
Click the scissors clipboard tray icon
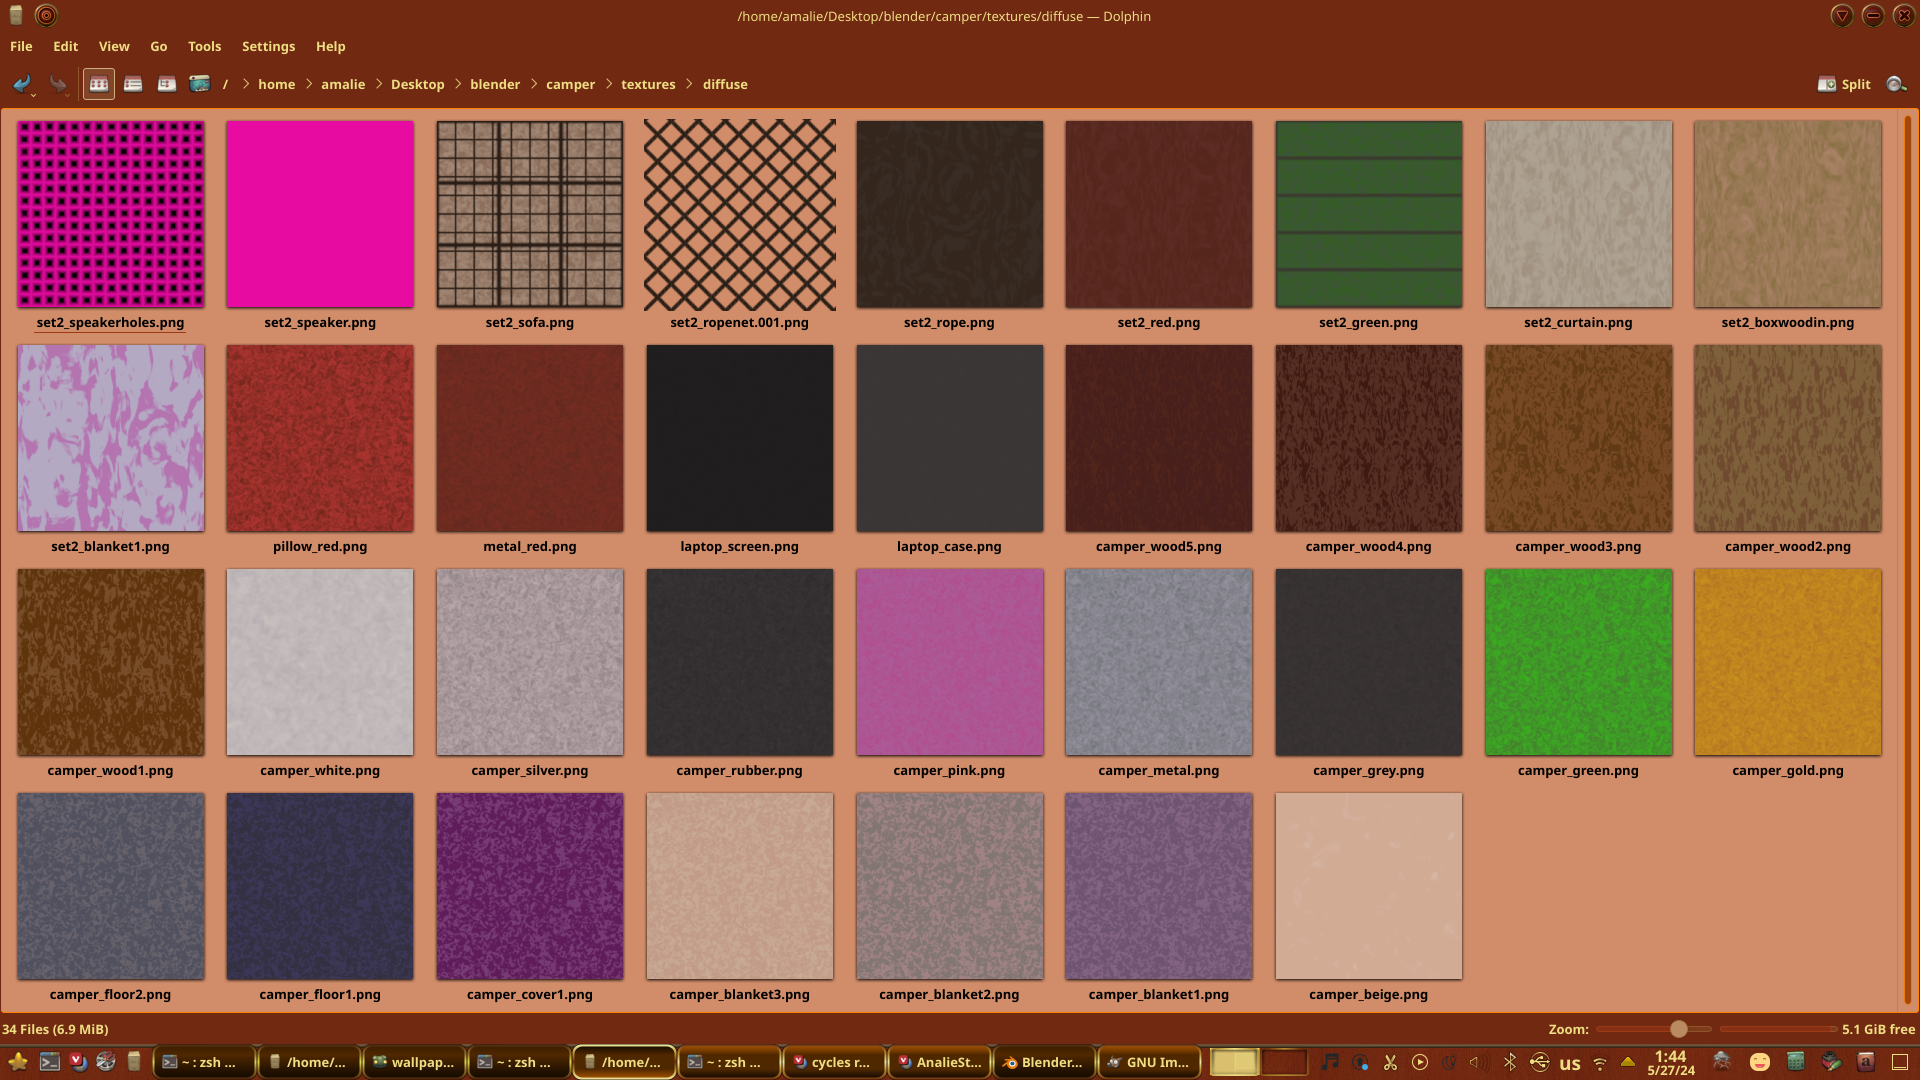[1390, 1062]
